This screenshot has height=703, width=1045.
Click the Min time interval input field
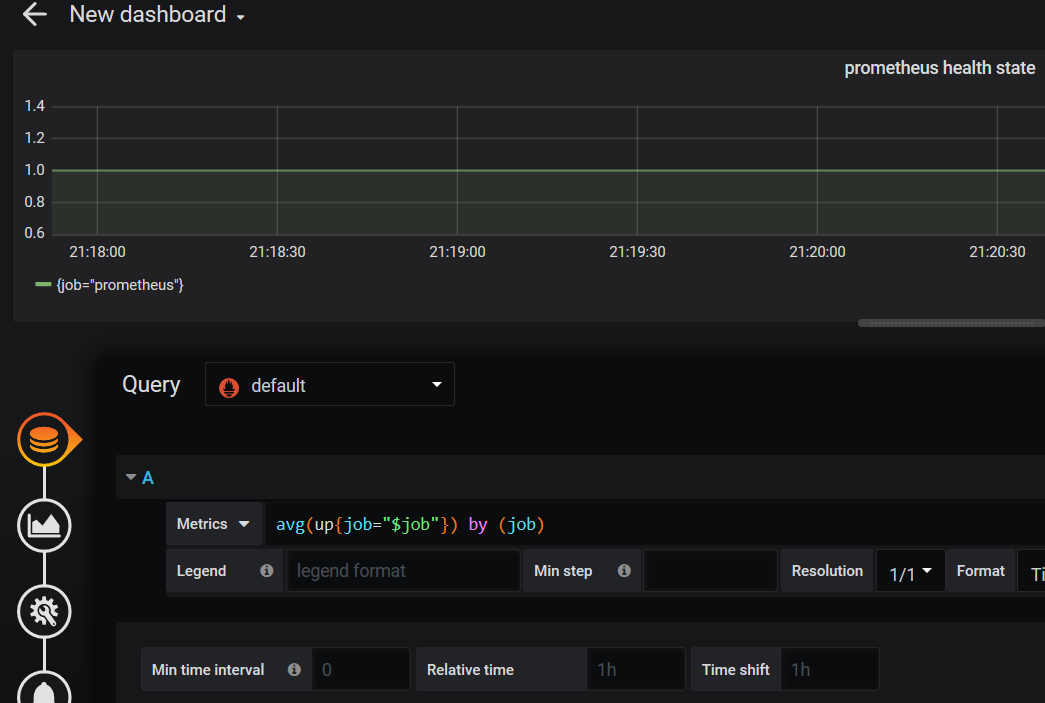click(361, 669)
